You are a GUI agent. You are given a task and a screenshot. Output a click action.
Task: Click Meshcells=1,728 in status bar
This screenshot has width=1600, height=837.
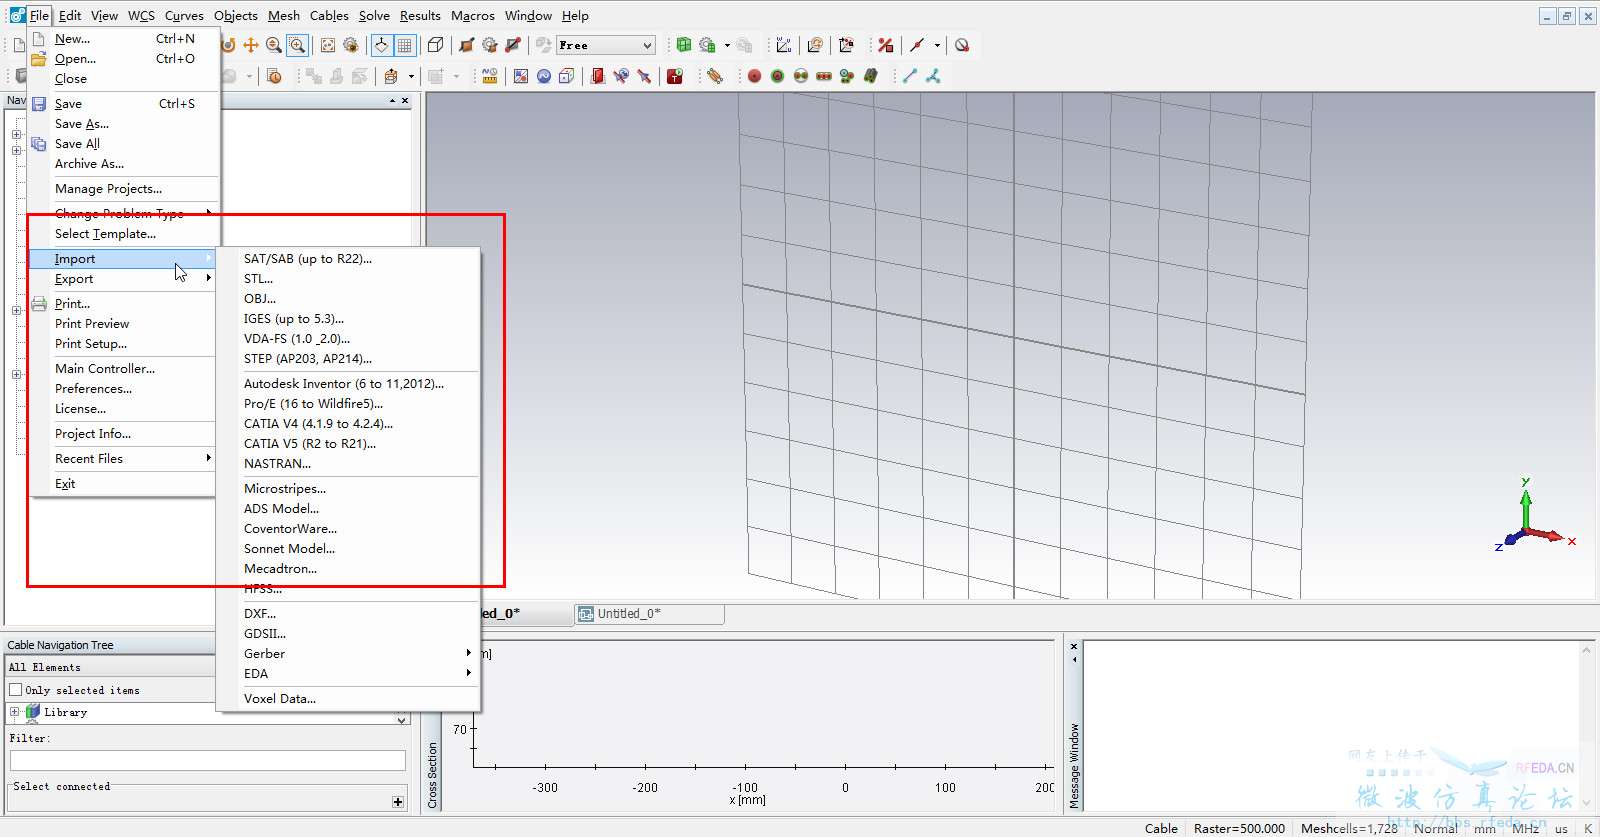point(1349,828)
